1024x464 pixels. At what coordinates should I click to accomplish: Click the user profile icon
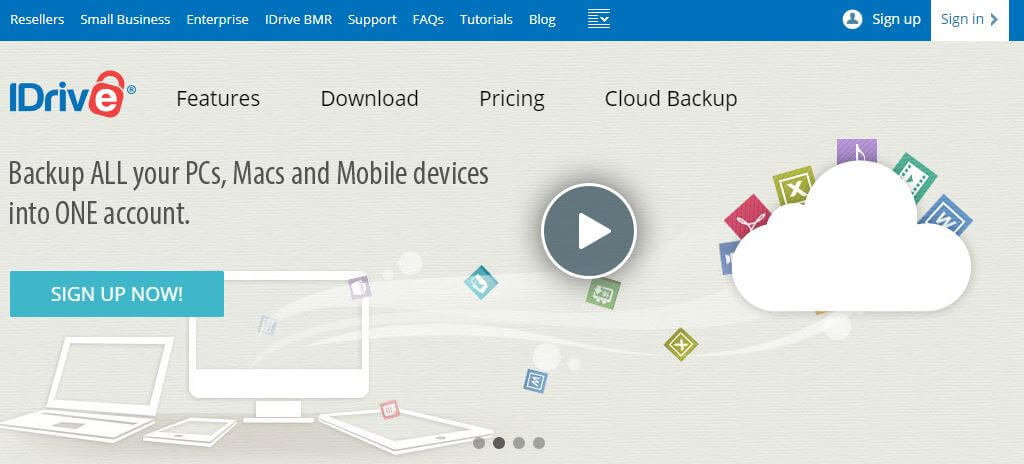852,19
